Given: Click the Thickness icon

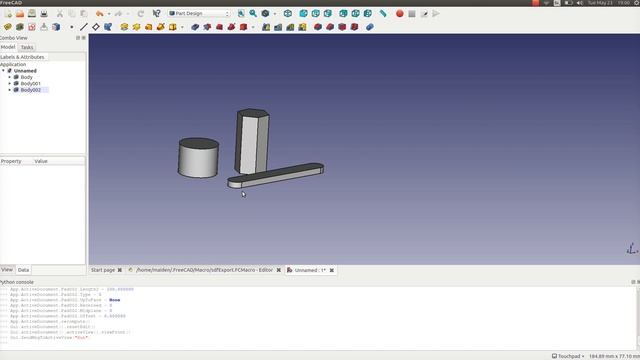Looking at the screenshot, I should click(354, 27).
